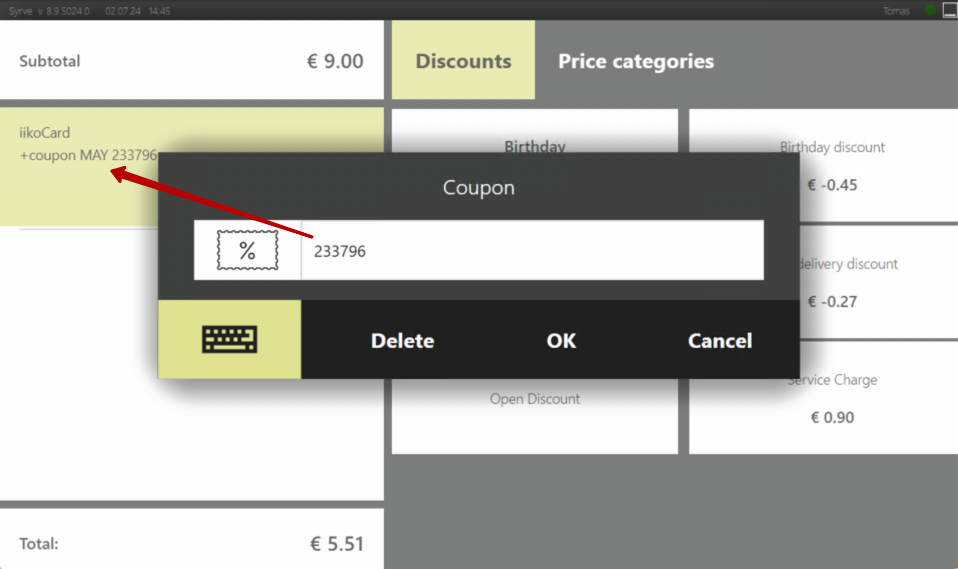The image size is (958, 569).
Task: Click the Syrve version label
Action: (48, 10)
